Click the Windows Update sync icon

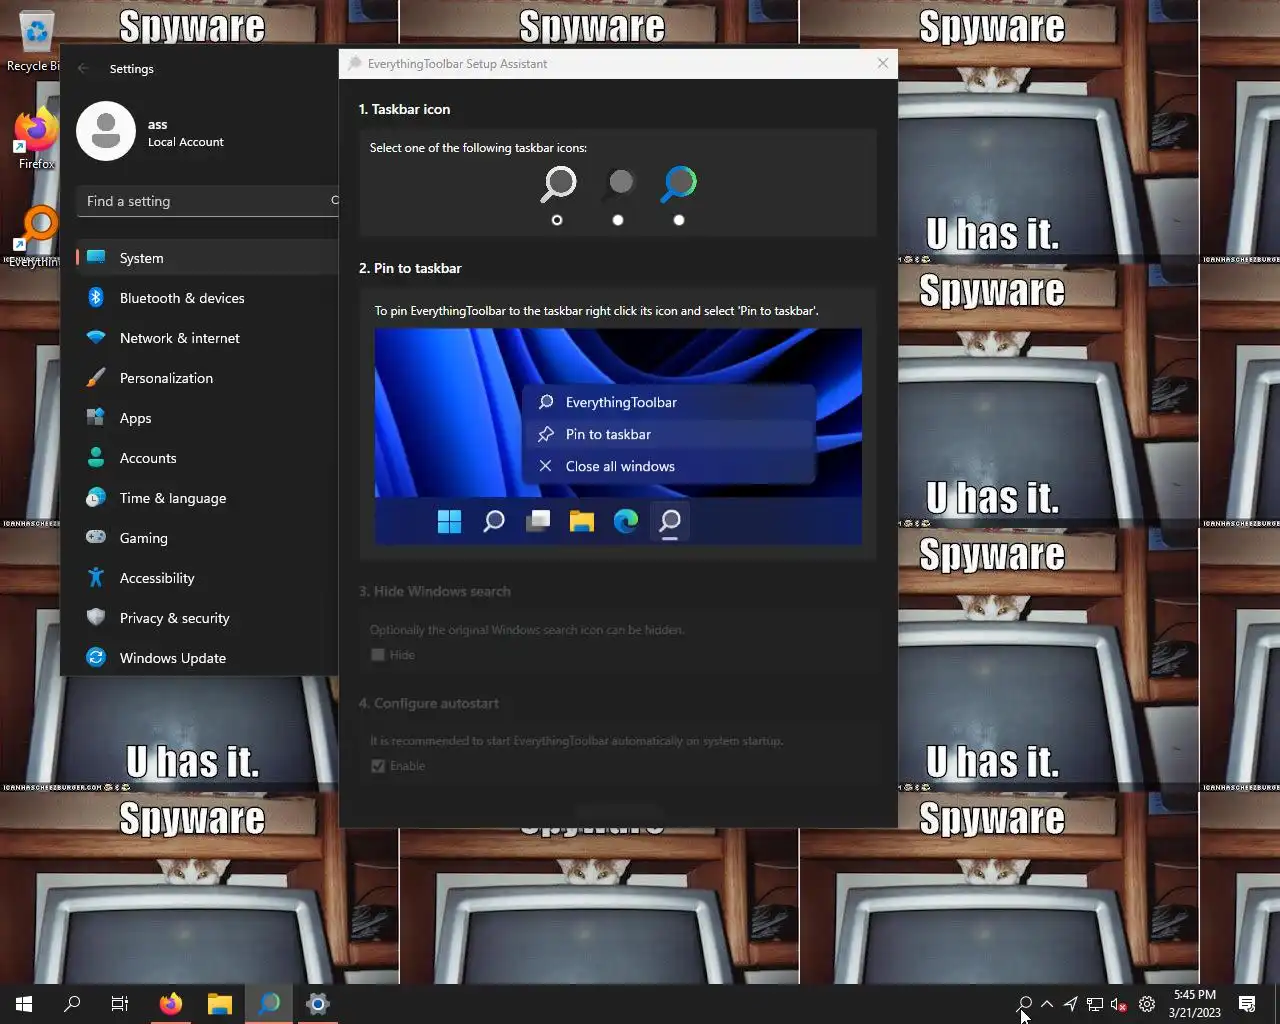(x=96, y=657)
